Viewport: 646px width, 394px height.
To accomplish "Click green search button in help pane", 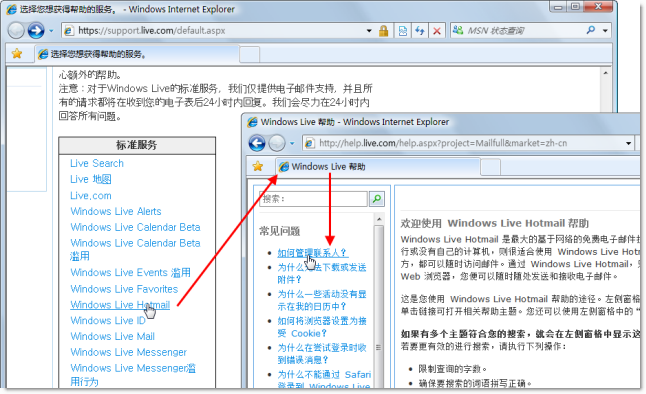I will click(377, 199).
